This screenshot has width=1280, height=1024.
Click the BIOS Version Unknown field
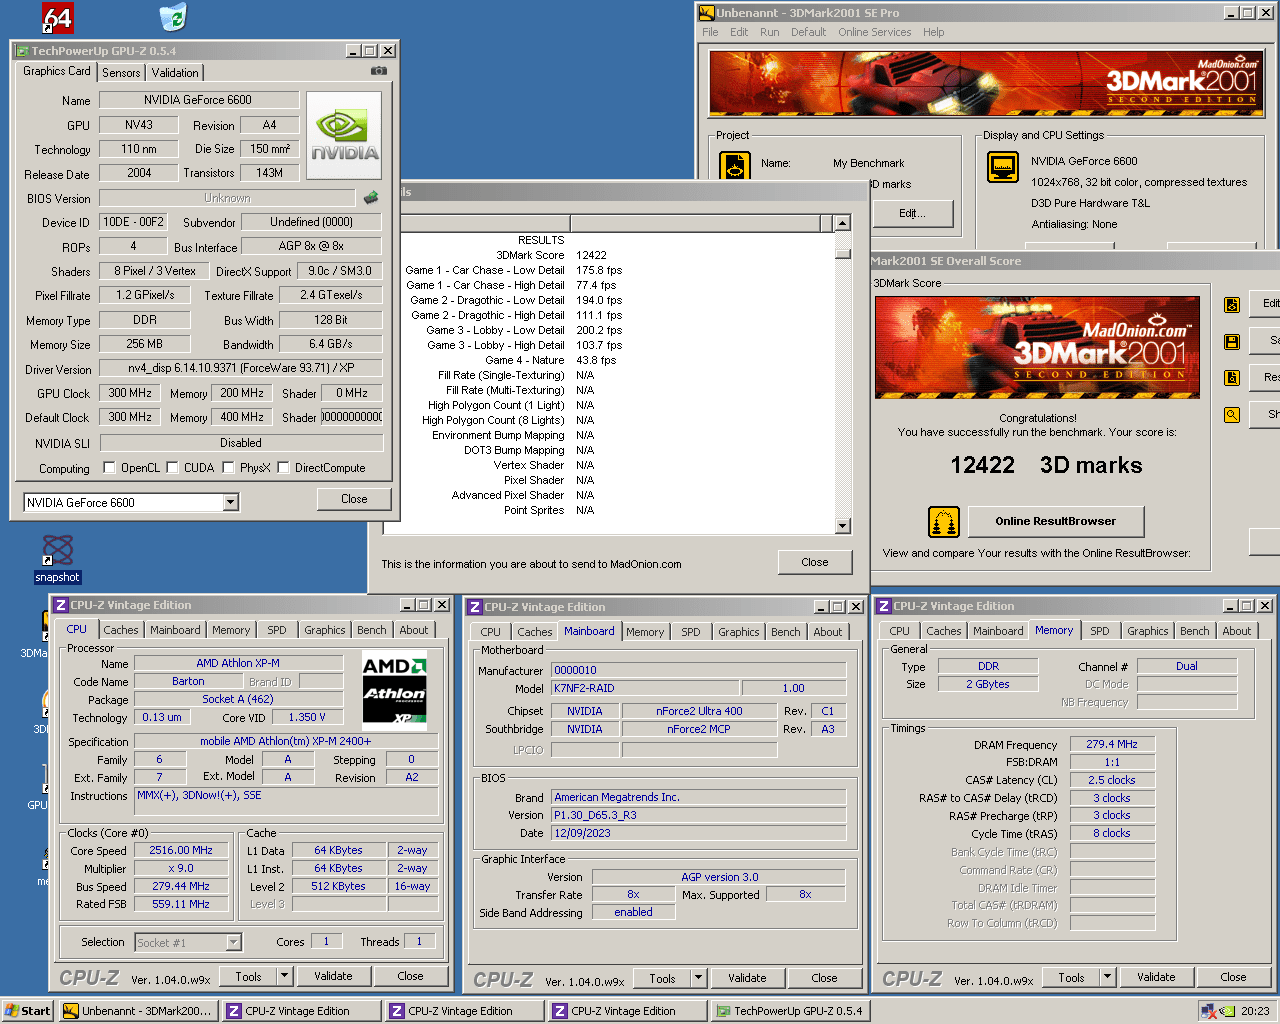(x=227, y=198)
